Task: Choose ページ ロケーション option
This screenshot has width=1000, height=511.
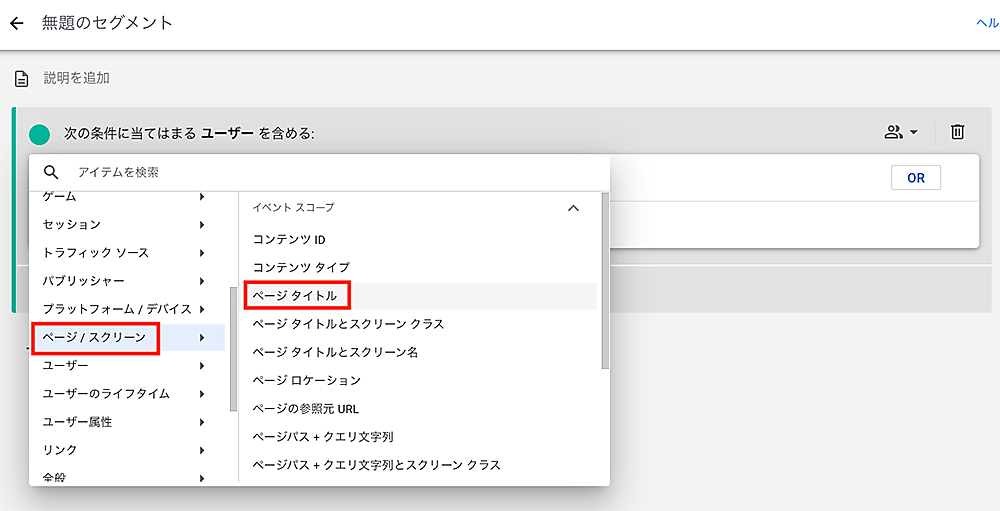Action: tap(306, 381)
